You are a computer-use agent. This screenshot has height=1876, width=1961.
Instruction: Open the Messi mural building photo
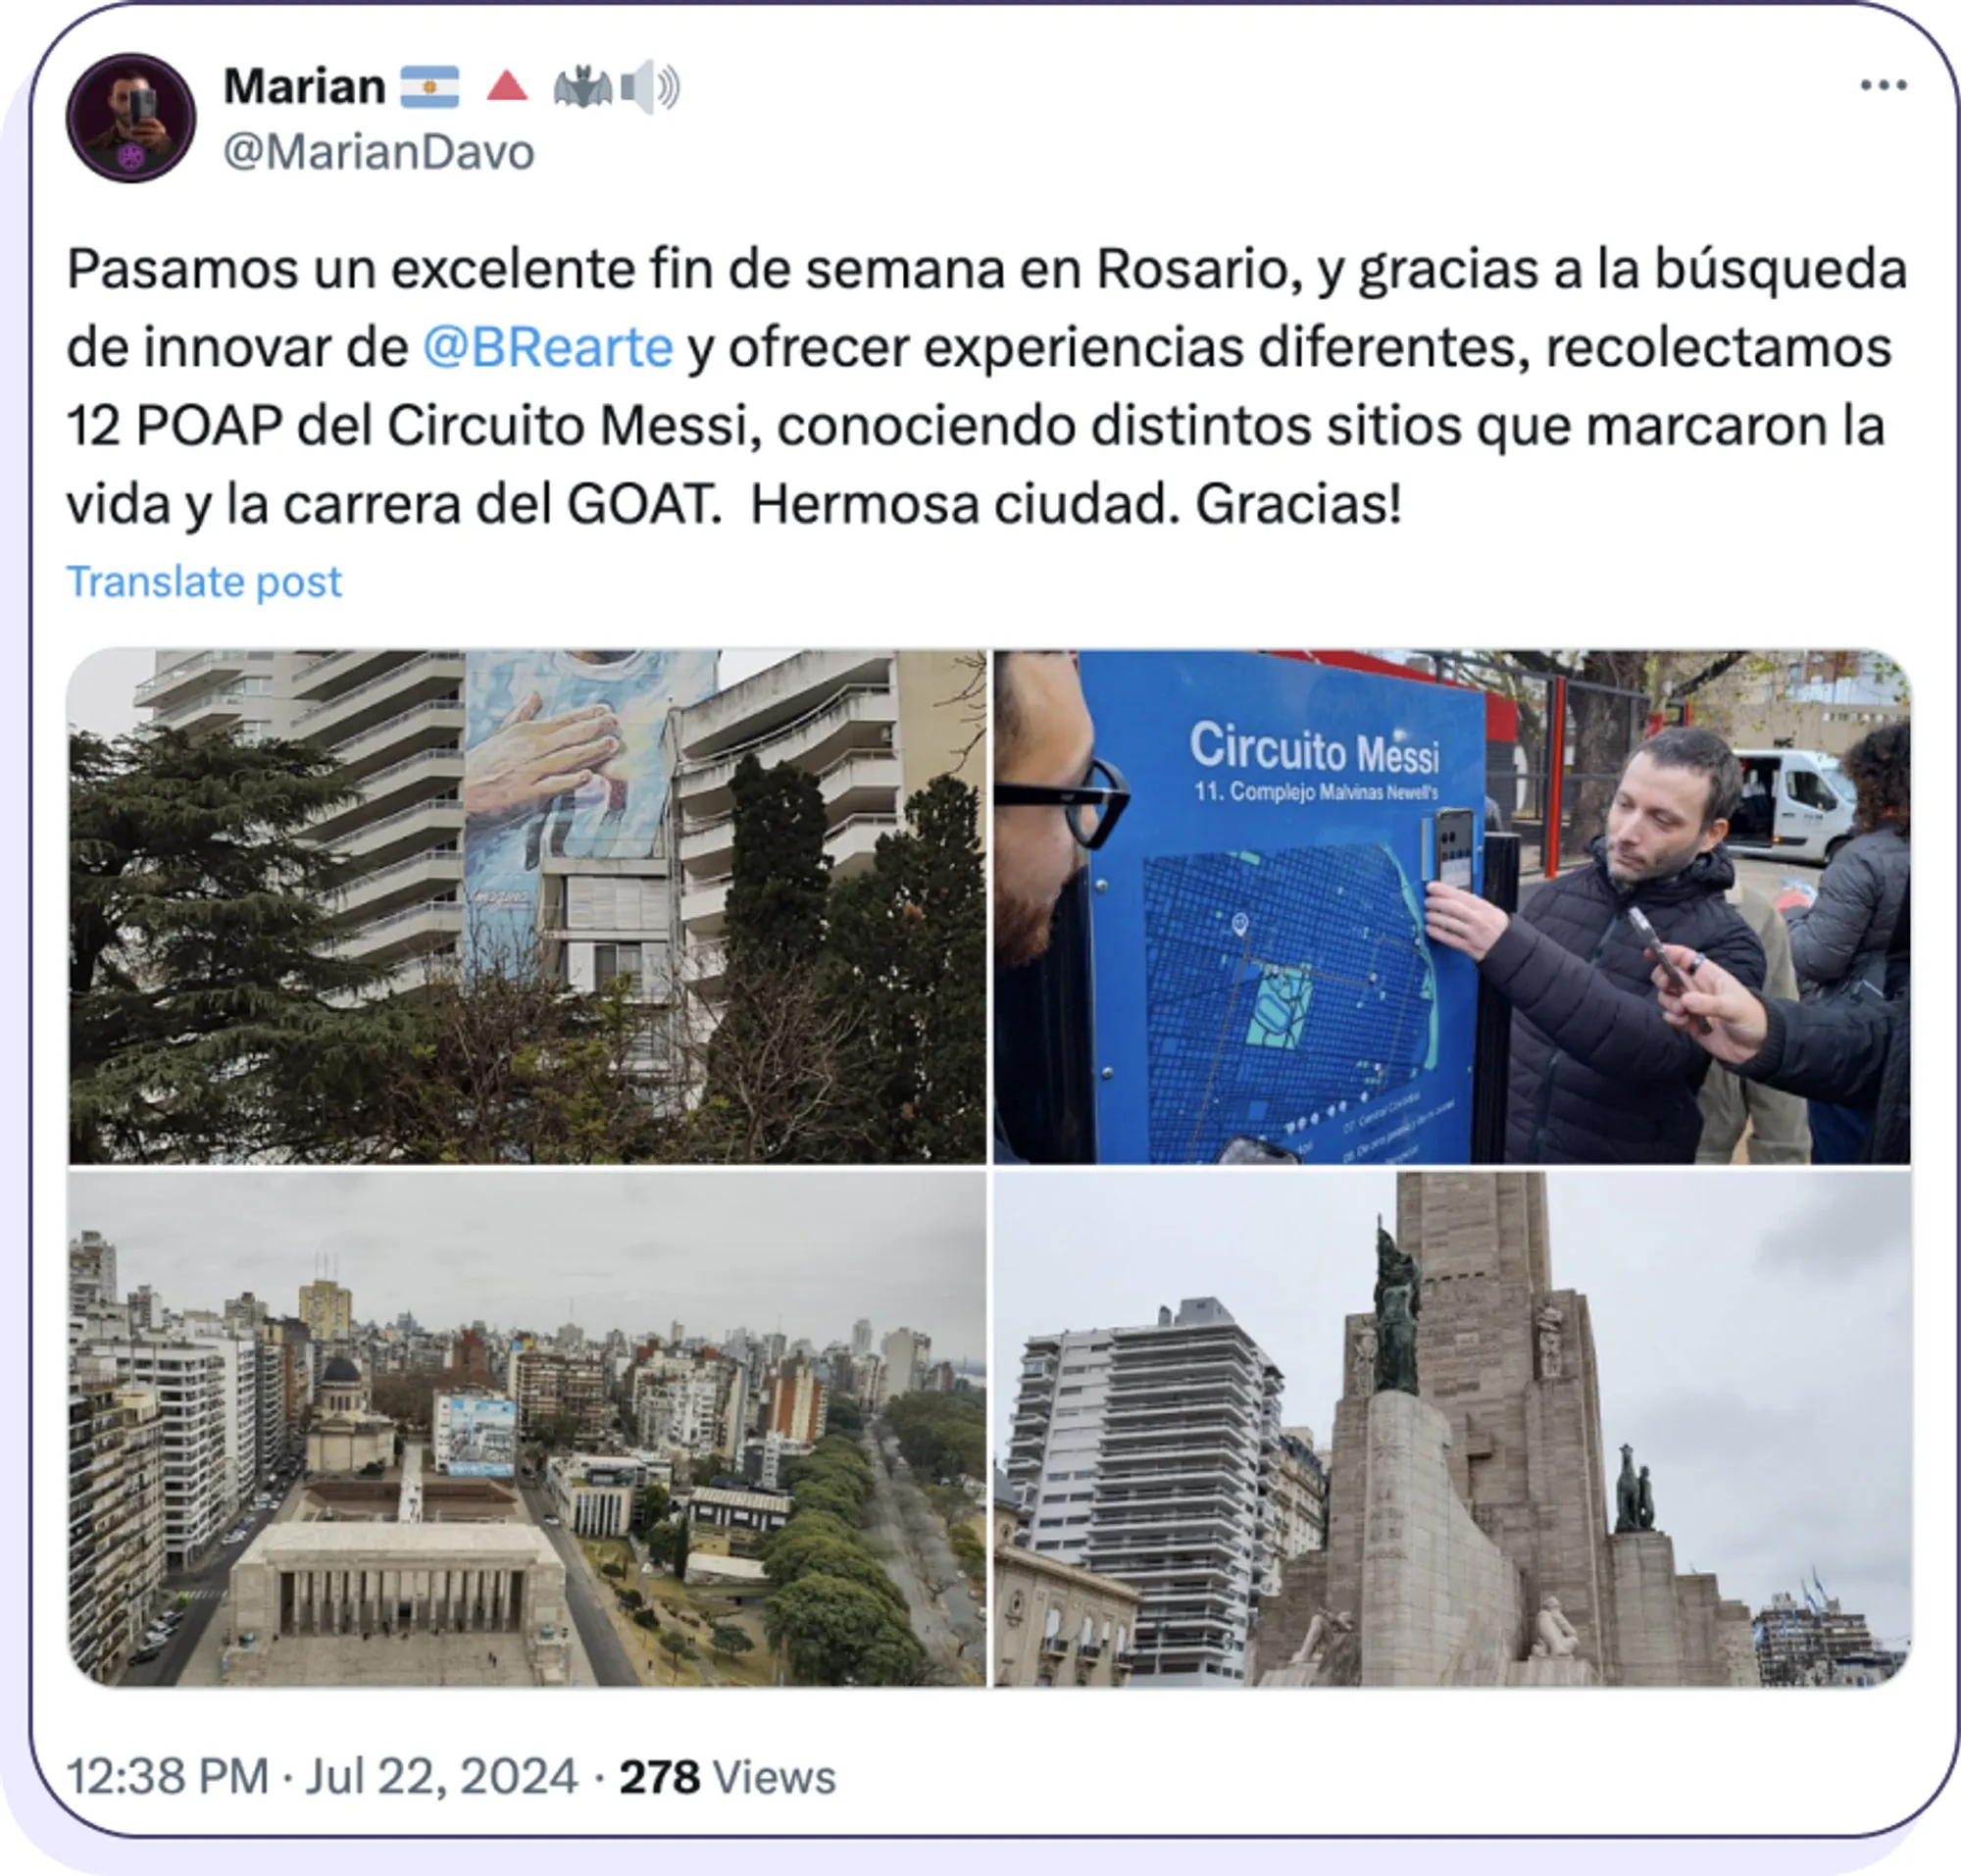tap(527, 907)
